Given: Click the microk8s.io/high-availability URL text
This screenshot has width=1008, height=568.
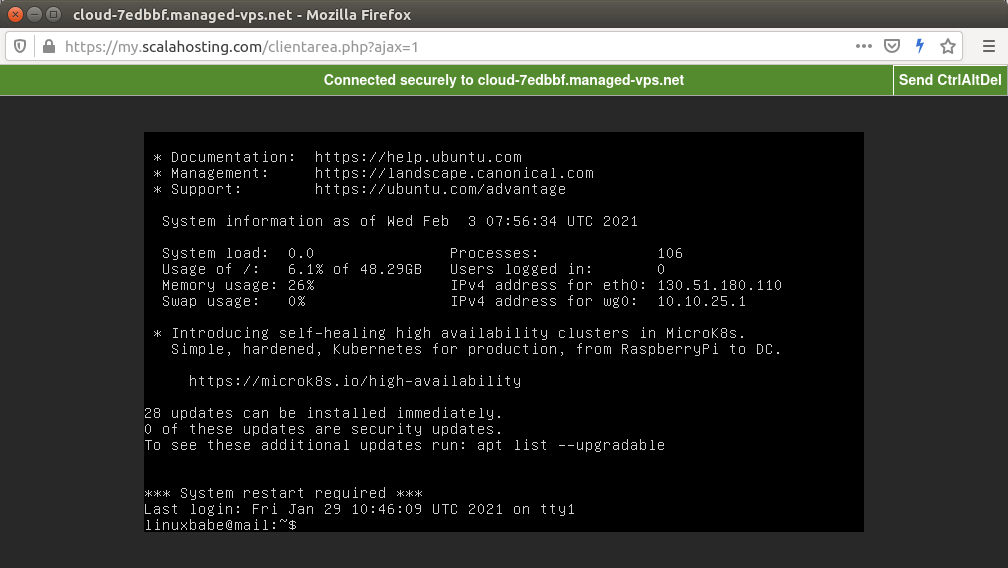Looking at the screenshot, I should pyautogui.click(x=355, y=381).
